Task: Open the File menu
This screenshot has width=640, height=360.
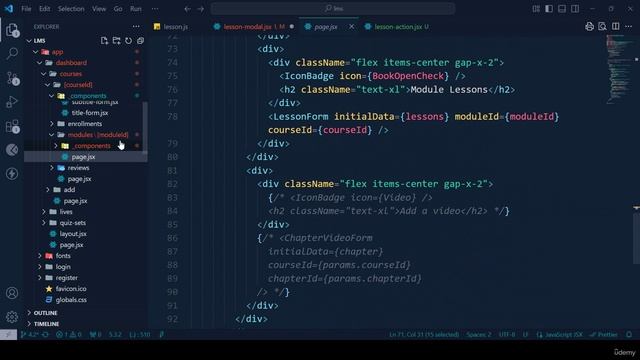Action: point(26,9)
